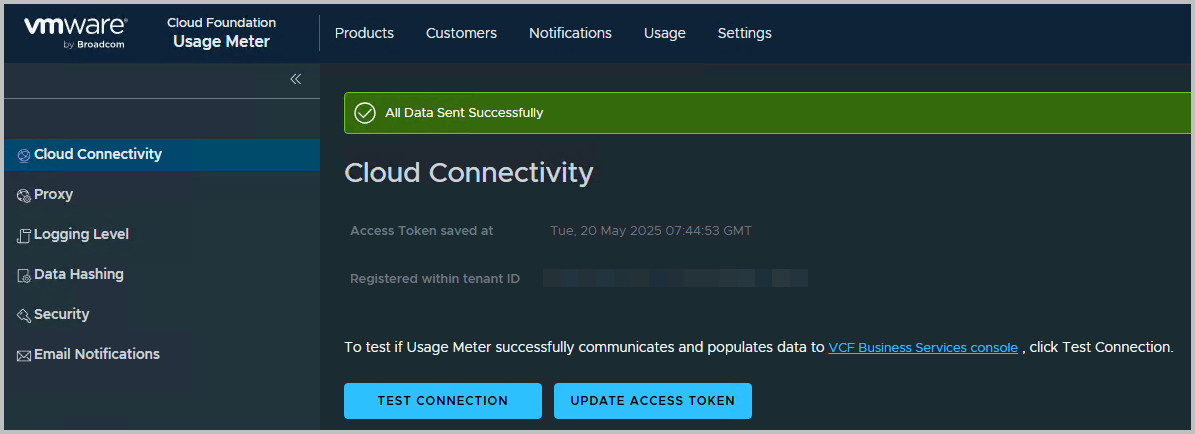The width and height of the screenshot is (1195, 434).
Task: Open the Usage menu
Action: (665, 33)
